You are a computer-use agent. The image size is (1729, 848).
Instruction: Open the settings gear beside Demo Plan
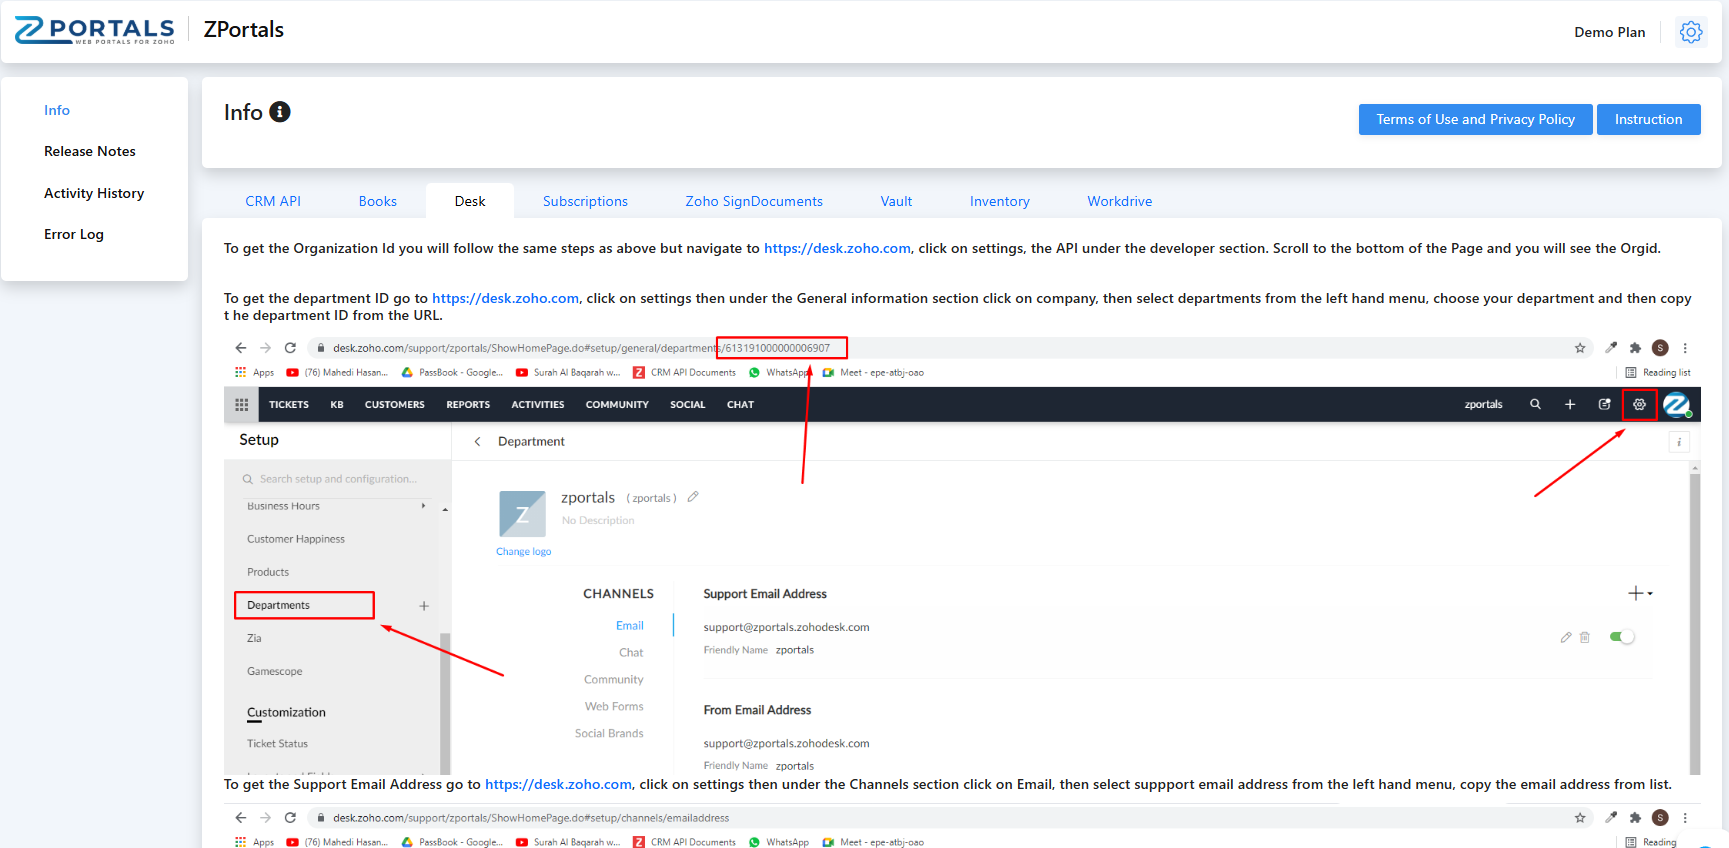[1690, 32]
